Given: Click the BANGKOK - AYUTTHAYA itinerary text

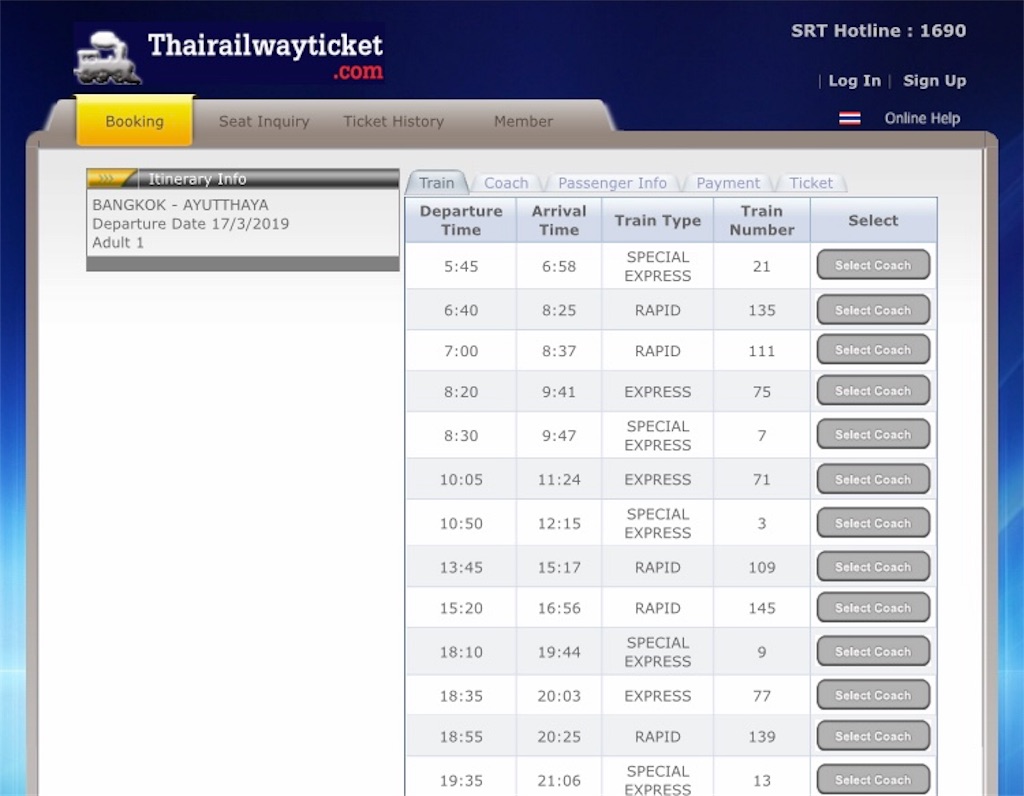Looking at the screenshot, I should (x=180, y=204).
